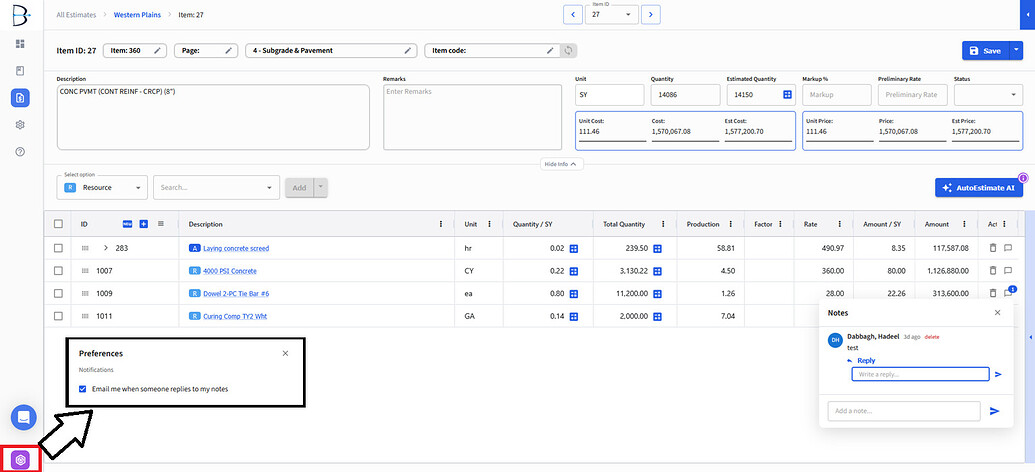This screenshot has width=1035, height=472.
Task: Click the list lines icon in ID header
Action: [x=161, y=224]
